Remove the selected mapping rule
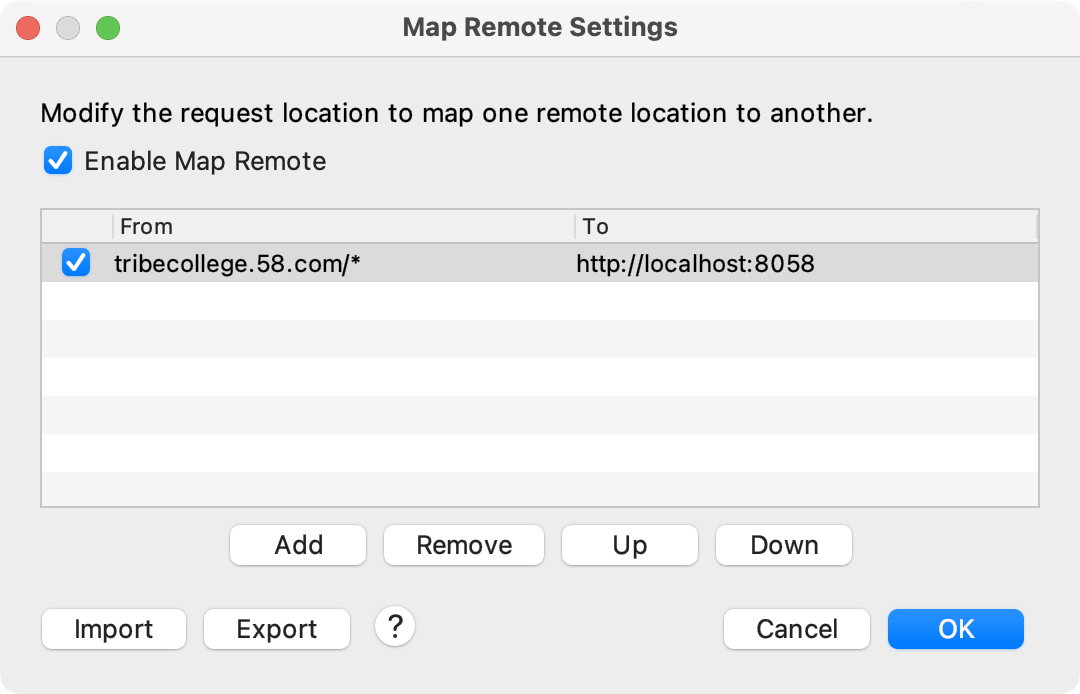This screenshot has width=1080, height=694. (x=463, y=545)
